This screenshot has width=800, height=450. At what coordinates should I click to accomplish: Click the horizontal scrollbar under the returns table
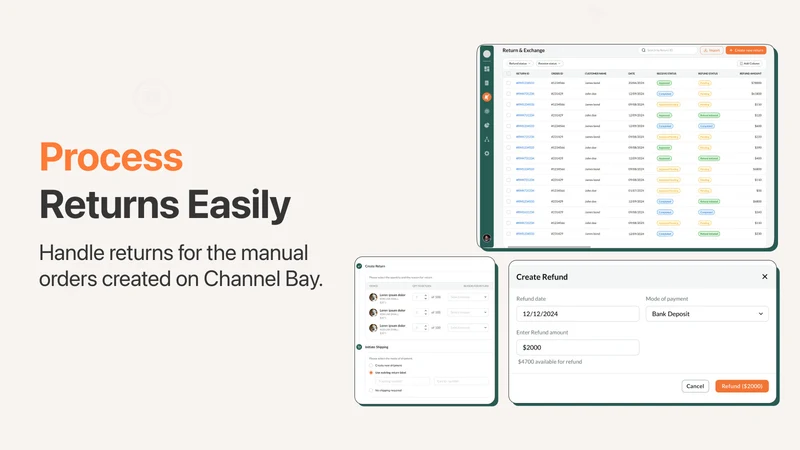coord(549,247)
